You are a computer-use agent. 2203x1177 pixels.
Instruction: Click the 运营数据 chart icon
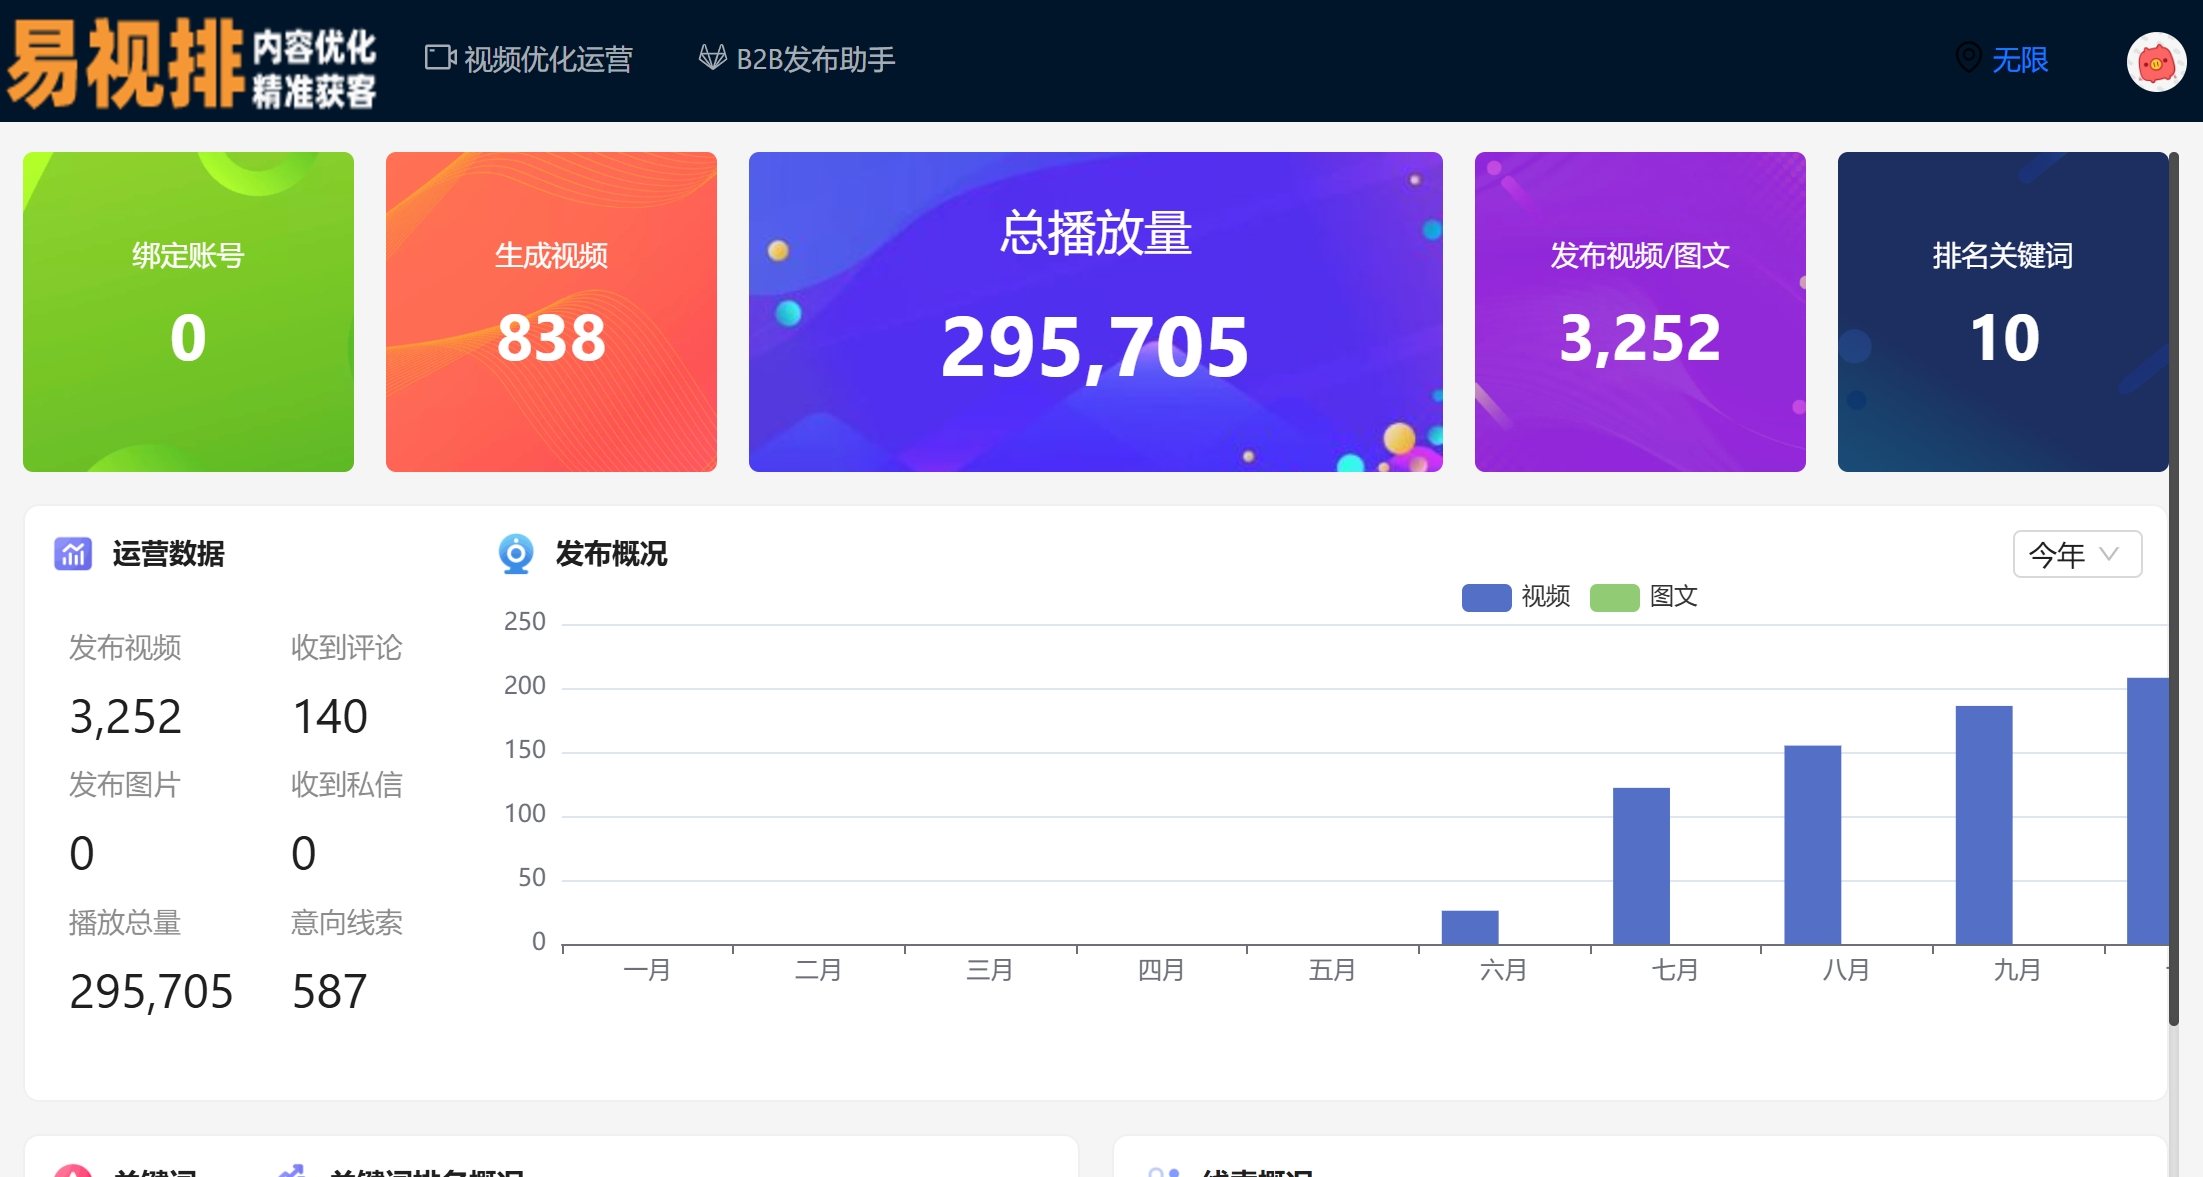73,553
